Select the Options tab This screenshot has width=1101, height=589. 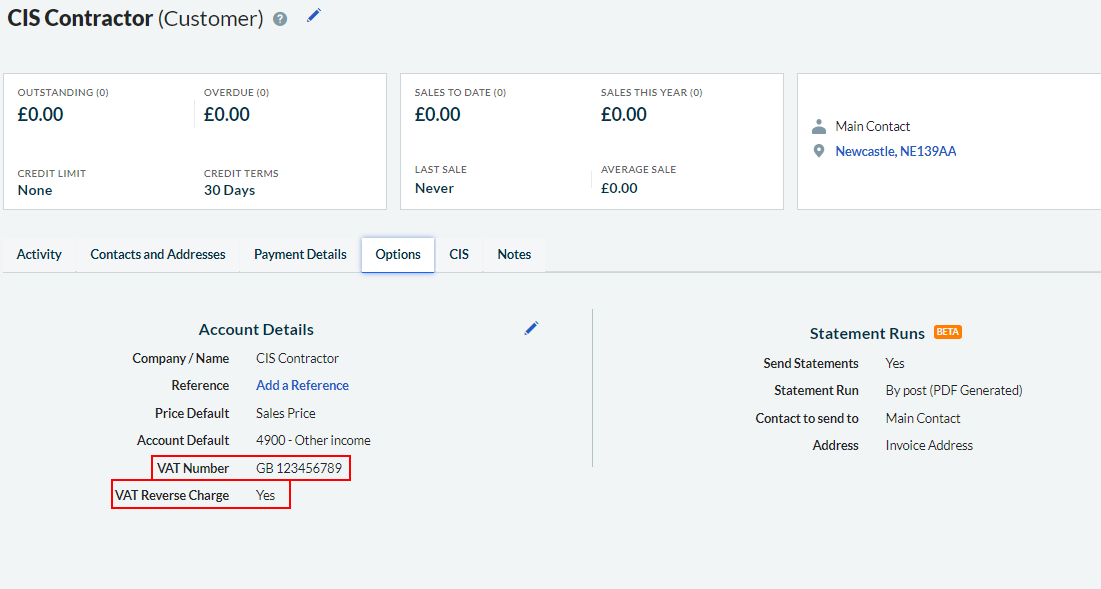coord(398,254)
